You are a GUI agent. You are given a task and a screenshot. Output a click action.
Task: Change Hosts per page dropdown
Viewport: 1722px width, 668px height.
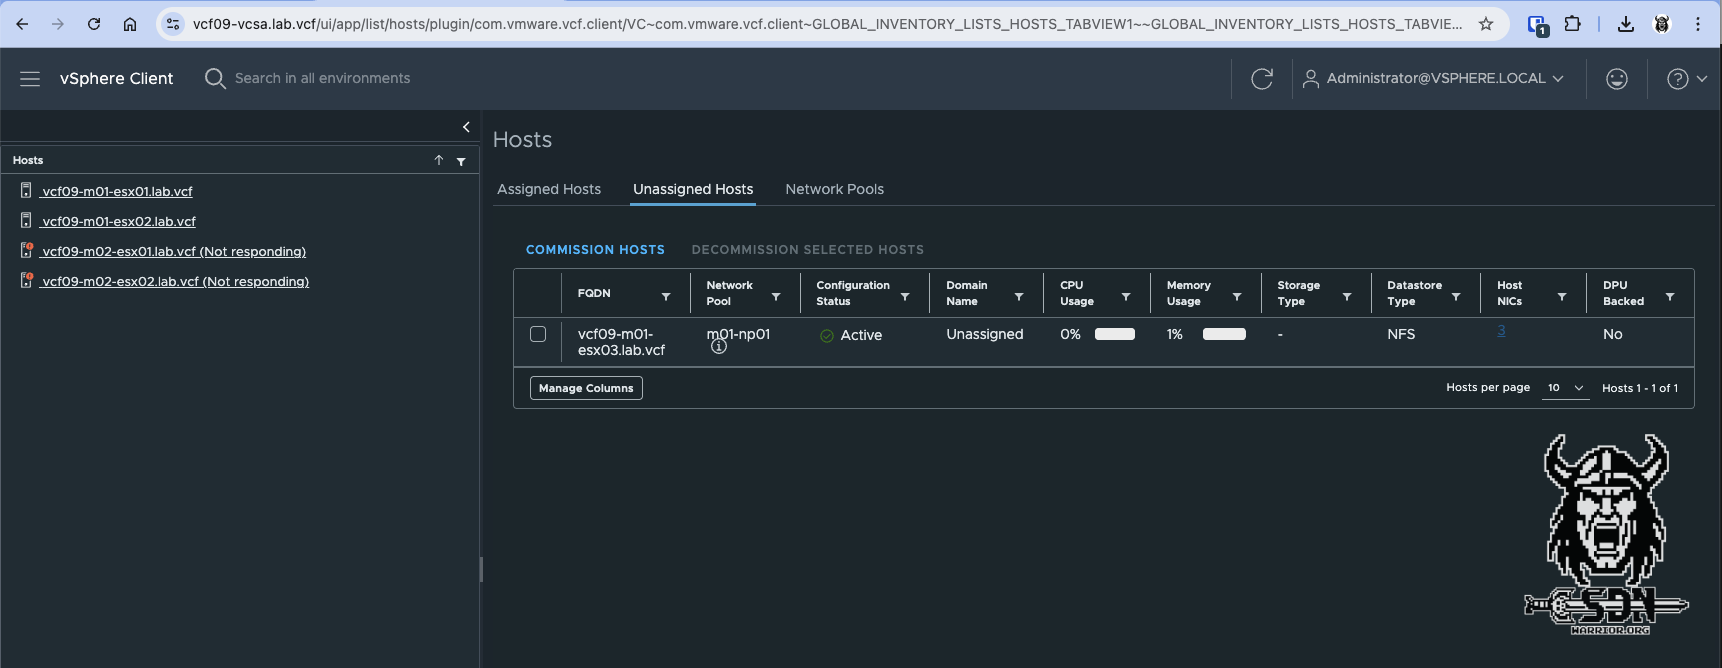pyautogui.click(x=1565, y=388)
